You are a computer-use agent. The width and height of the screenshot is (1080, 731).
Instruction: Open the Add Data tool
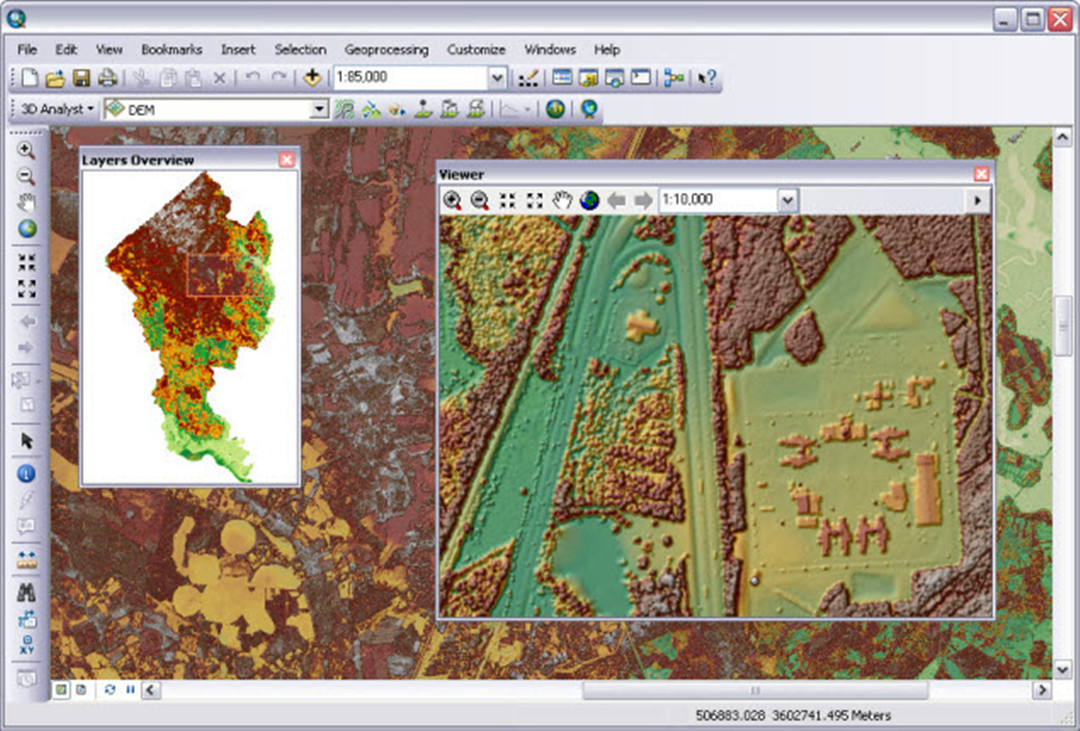tap(310, 76)
